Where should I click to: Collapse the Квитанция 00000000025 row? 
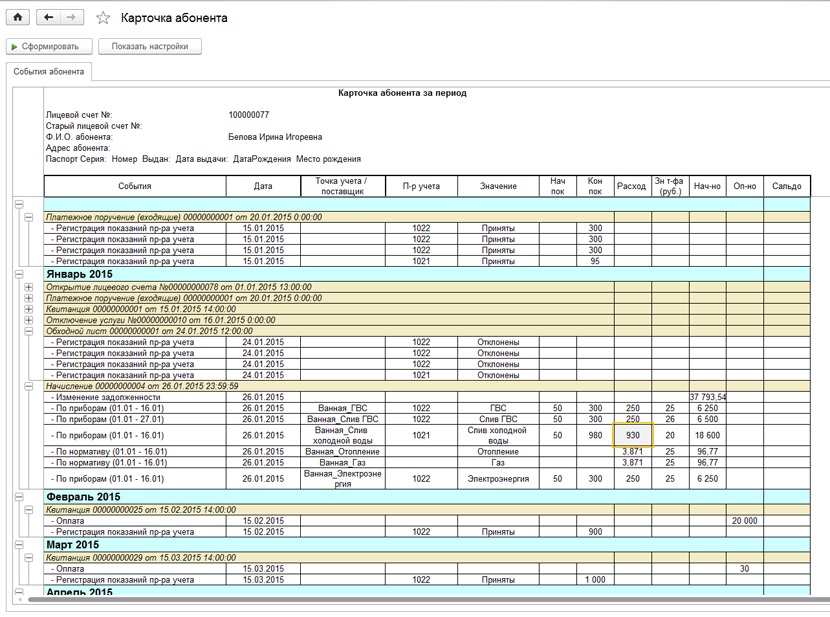tap(29, 510)
